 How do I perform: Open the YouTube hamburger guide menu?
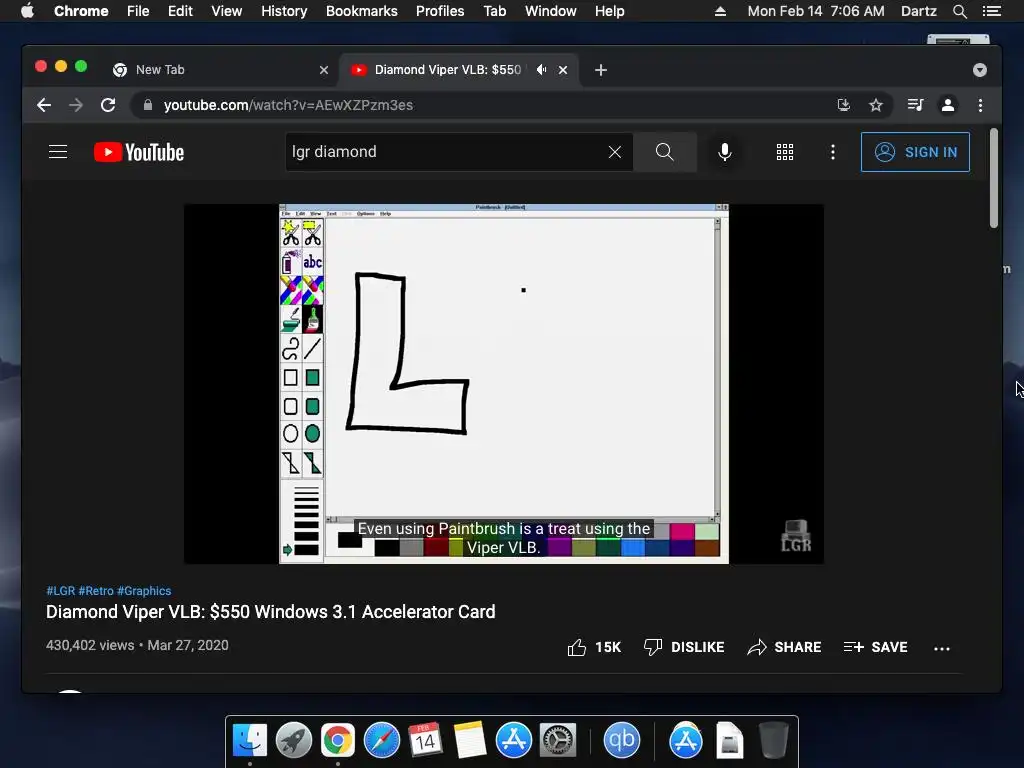[x=58, y=152]
